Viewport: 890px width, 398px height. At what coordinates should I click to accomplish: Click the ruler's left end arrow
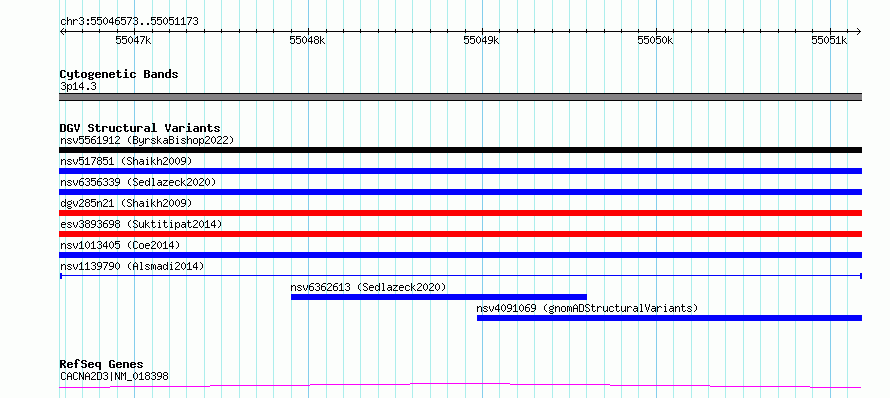coord(62,31)
